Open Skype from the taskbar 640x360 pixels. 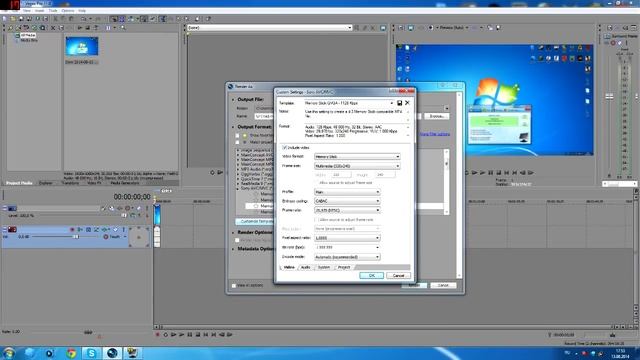click(x=91, y=353)
